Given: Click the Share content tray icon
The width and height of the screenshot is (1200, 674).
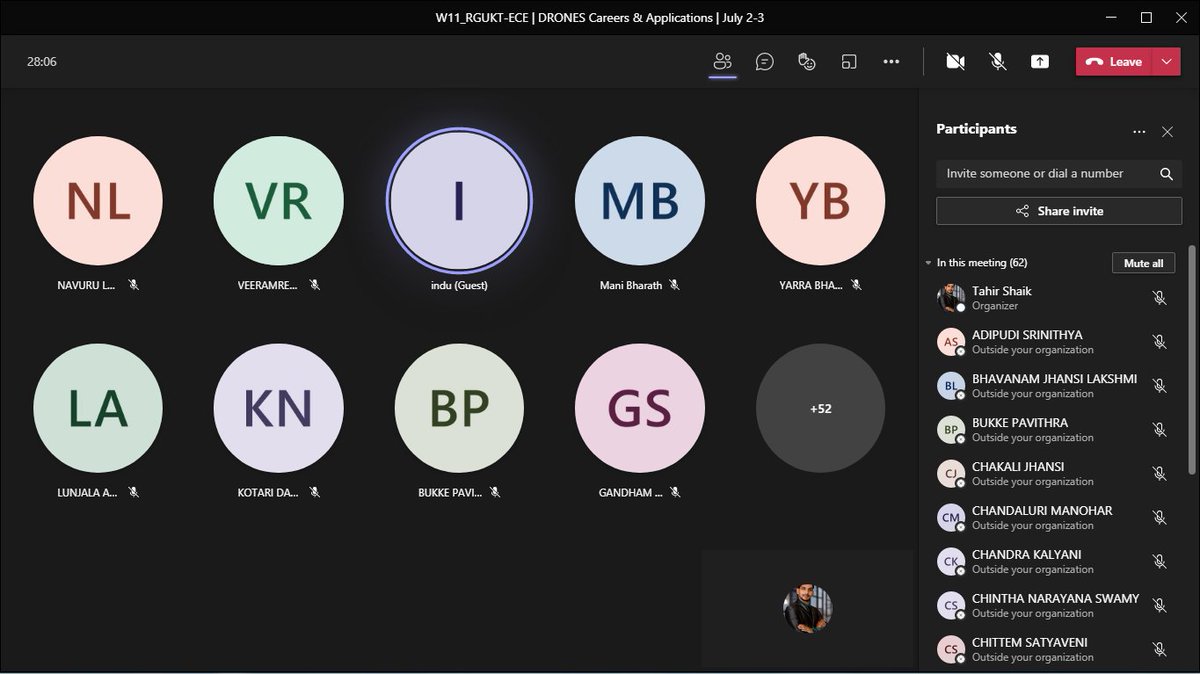Looking at the screenshot, I should (1040, 61).
